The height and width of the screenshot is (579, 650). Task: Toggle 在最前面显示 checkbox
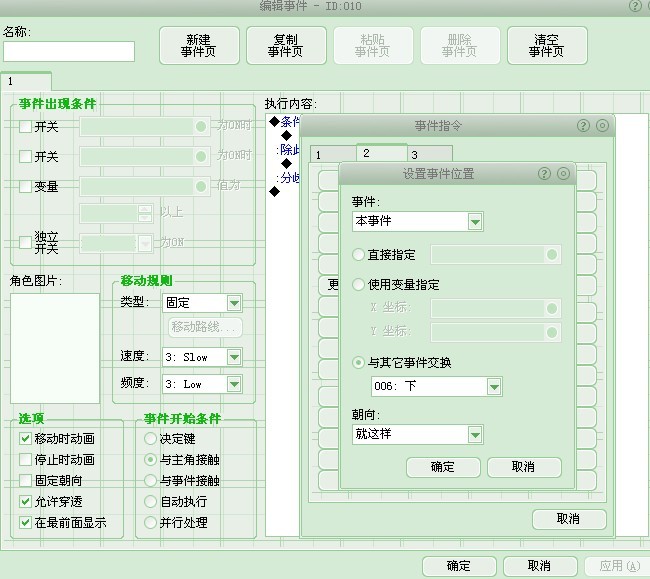(x=25, y=522)
